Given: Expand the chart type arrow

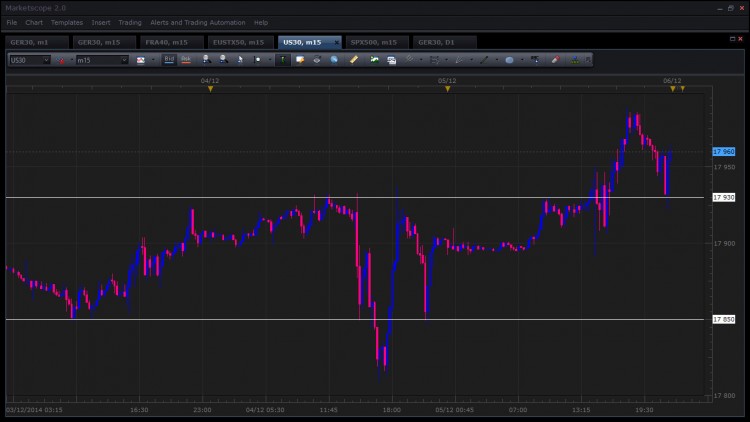Looking at the screenshot, I should point(153,60).
